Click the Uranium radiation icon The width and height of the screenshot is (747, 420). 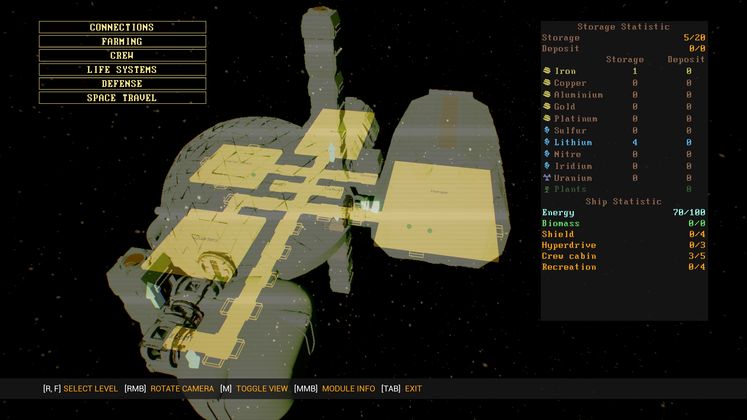pos(547,178)
